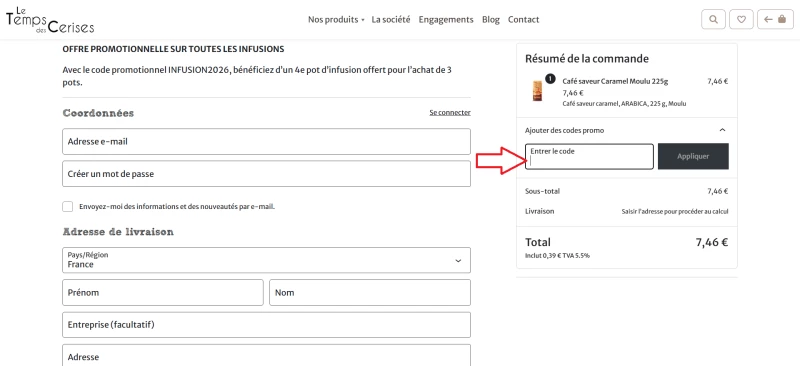Image resolution: width=800 pixels, height=366 pixels.
Task: Focus the Entrer le code field
Action: [x=589, y=156]
